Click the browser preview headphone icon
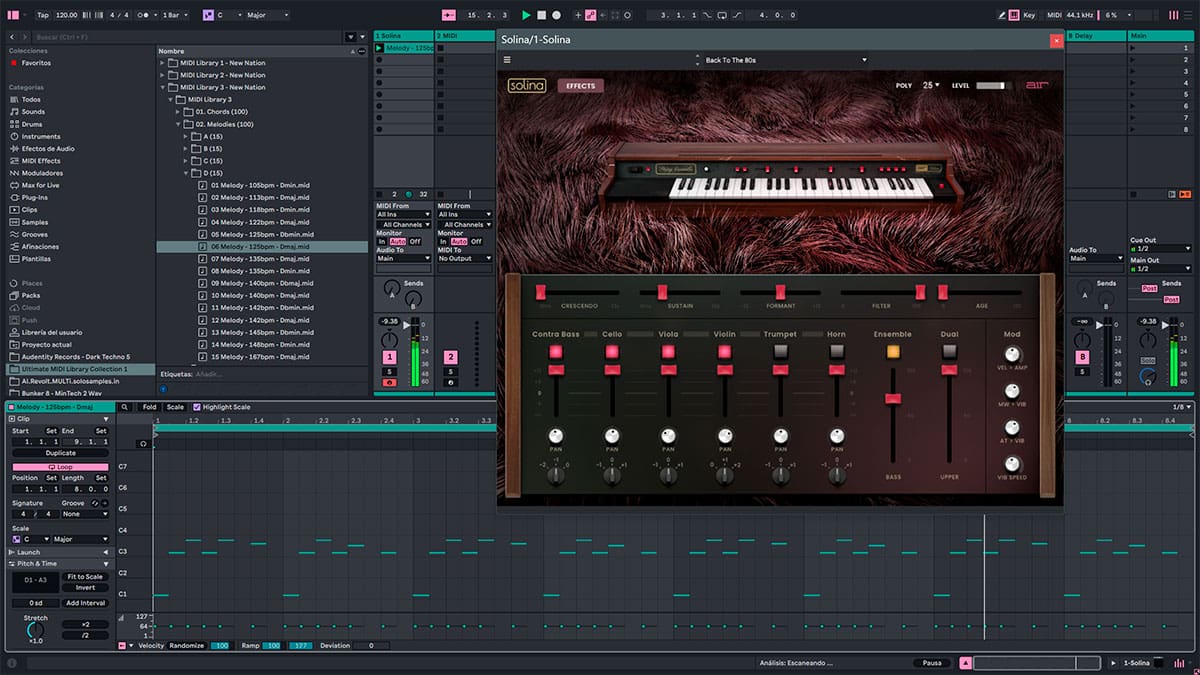Viewport: 1200px width, 675px height. [x=163, y=389]
